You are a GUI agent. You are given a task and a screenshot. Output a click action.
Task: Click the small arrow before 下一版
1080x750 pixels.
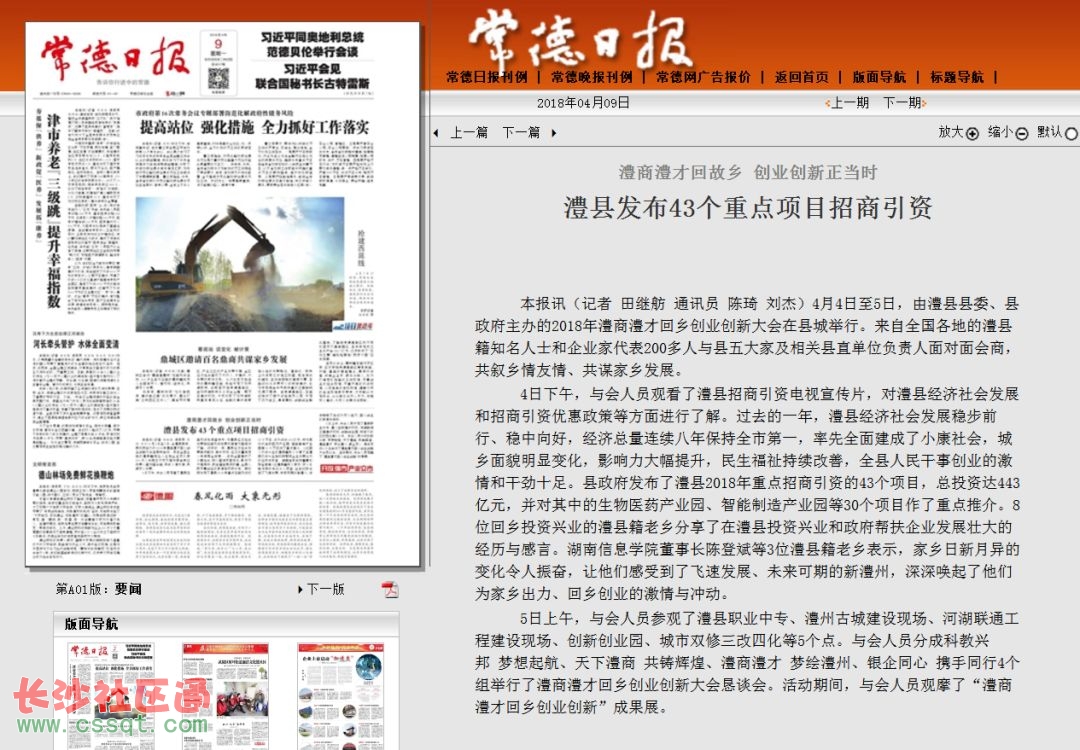click(x=300, y=590)
